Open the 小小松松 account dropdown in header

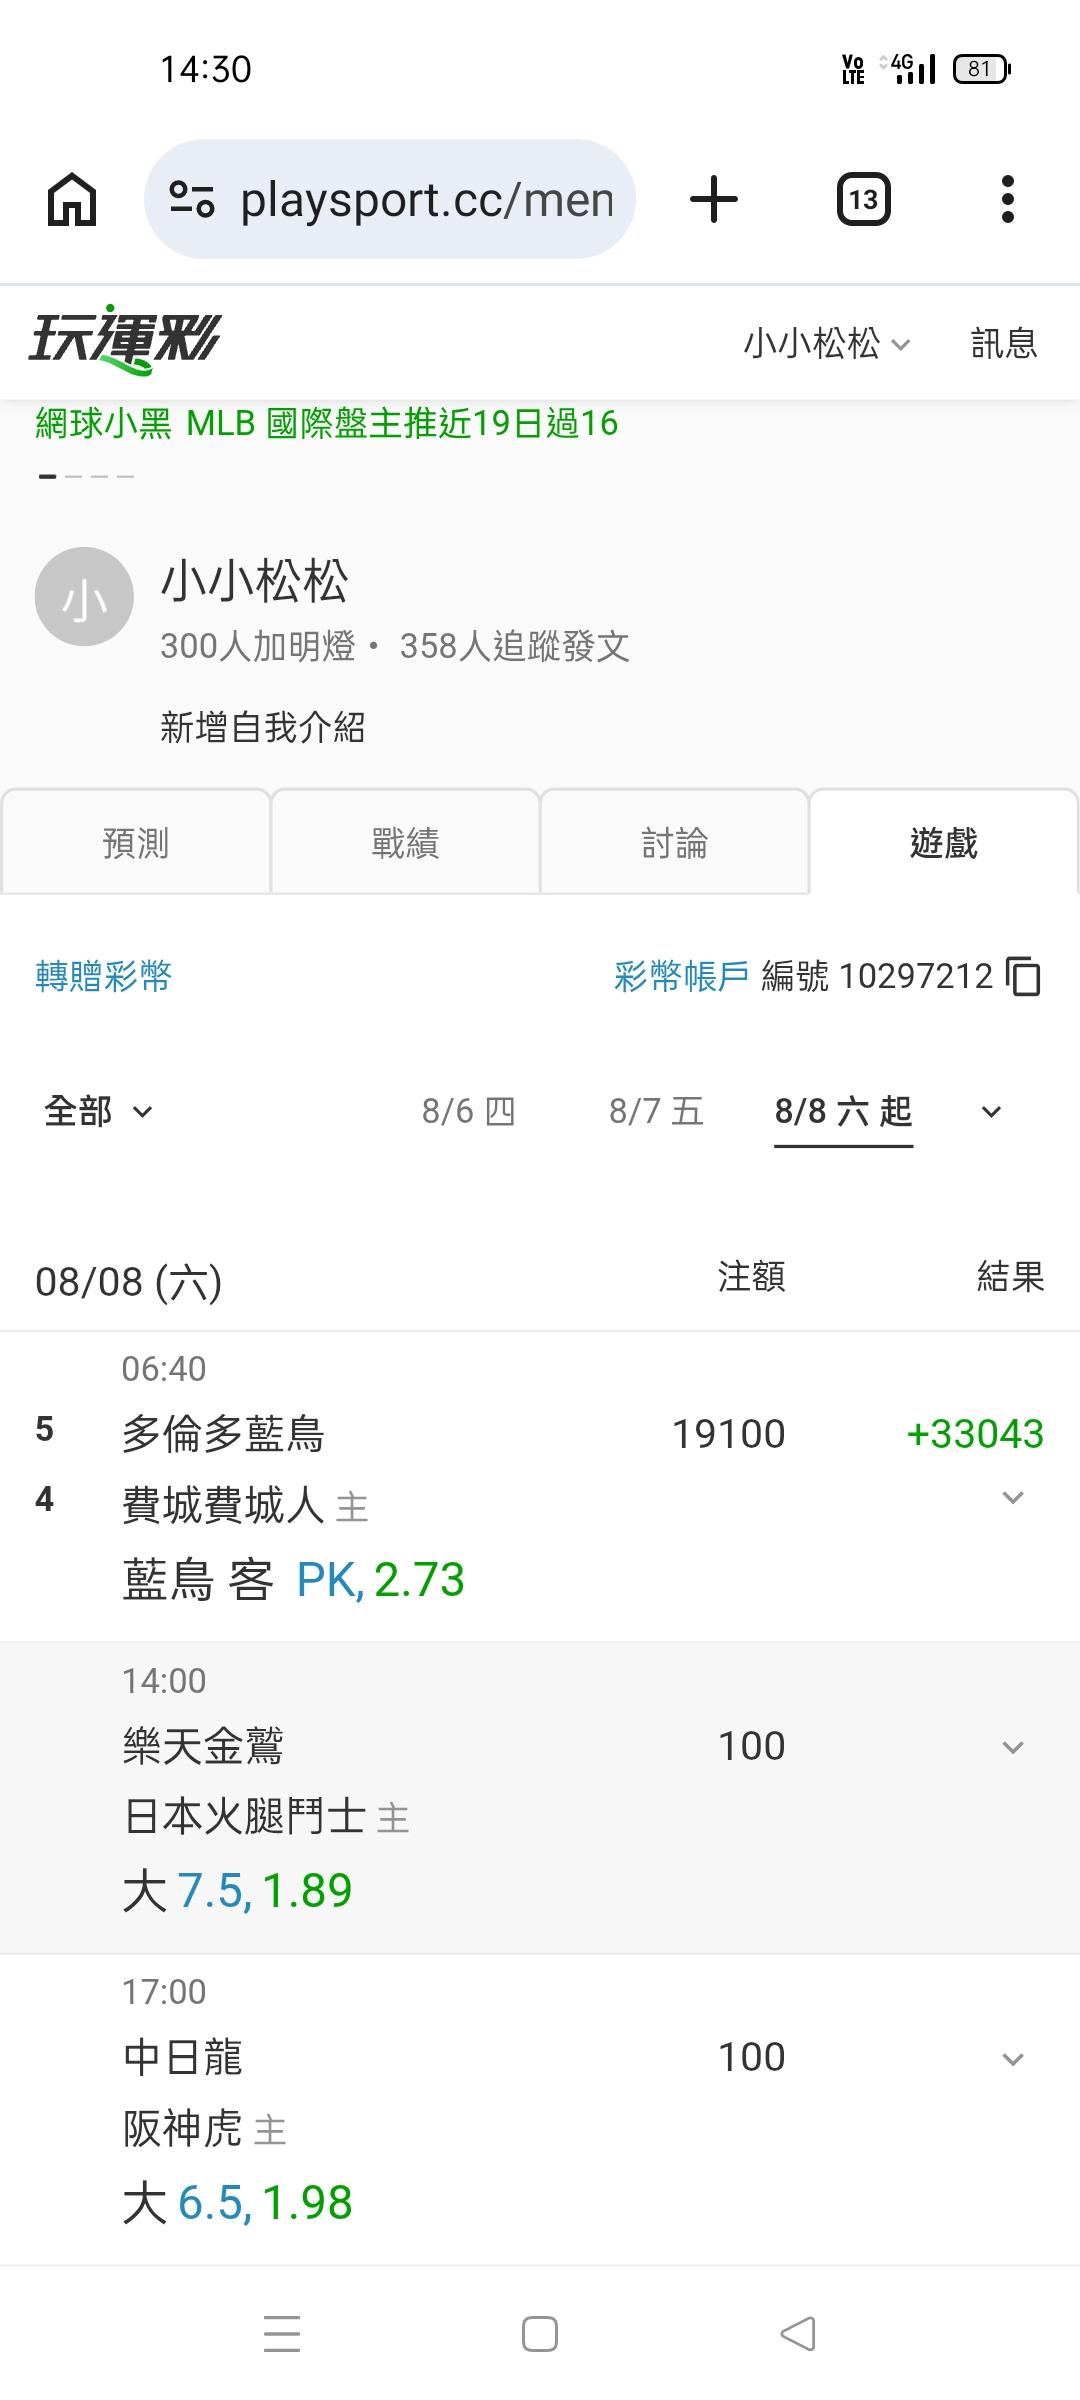pyautogui.click(x=827, y=343)
